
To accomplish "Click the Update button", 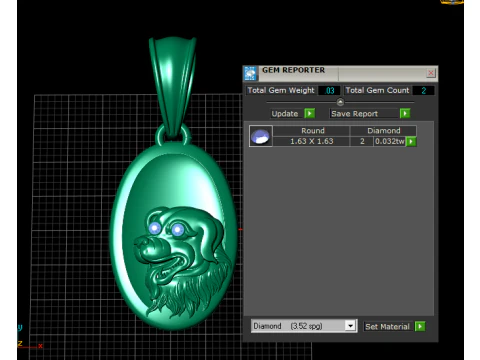I will coord(285,114).
